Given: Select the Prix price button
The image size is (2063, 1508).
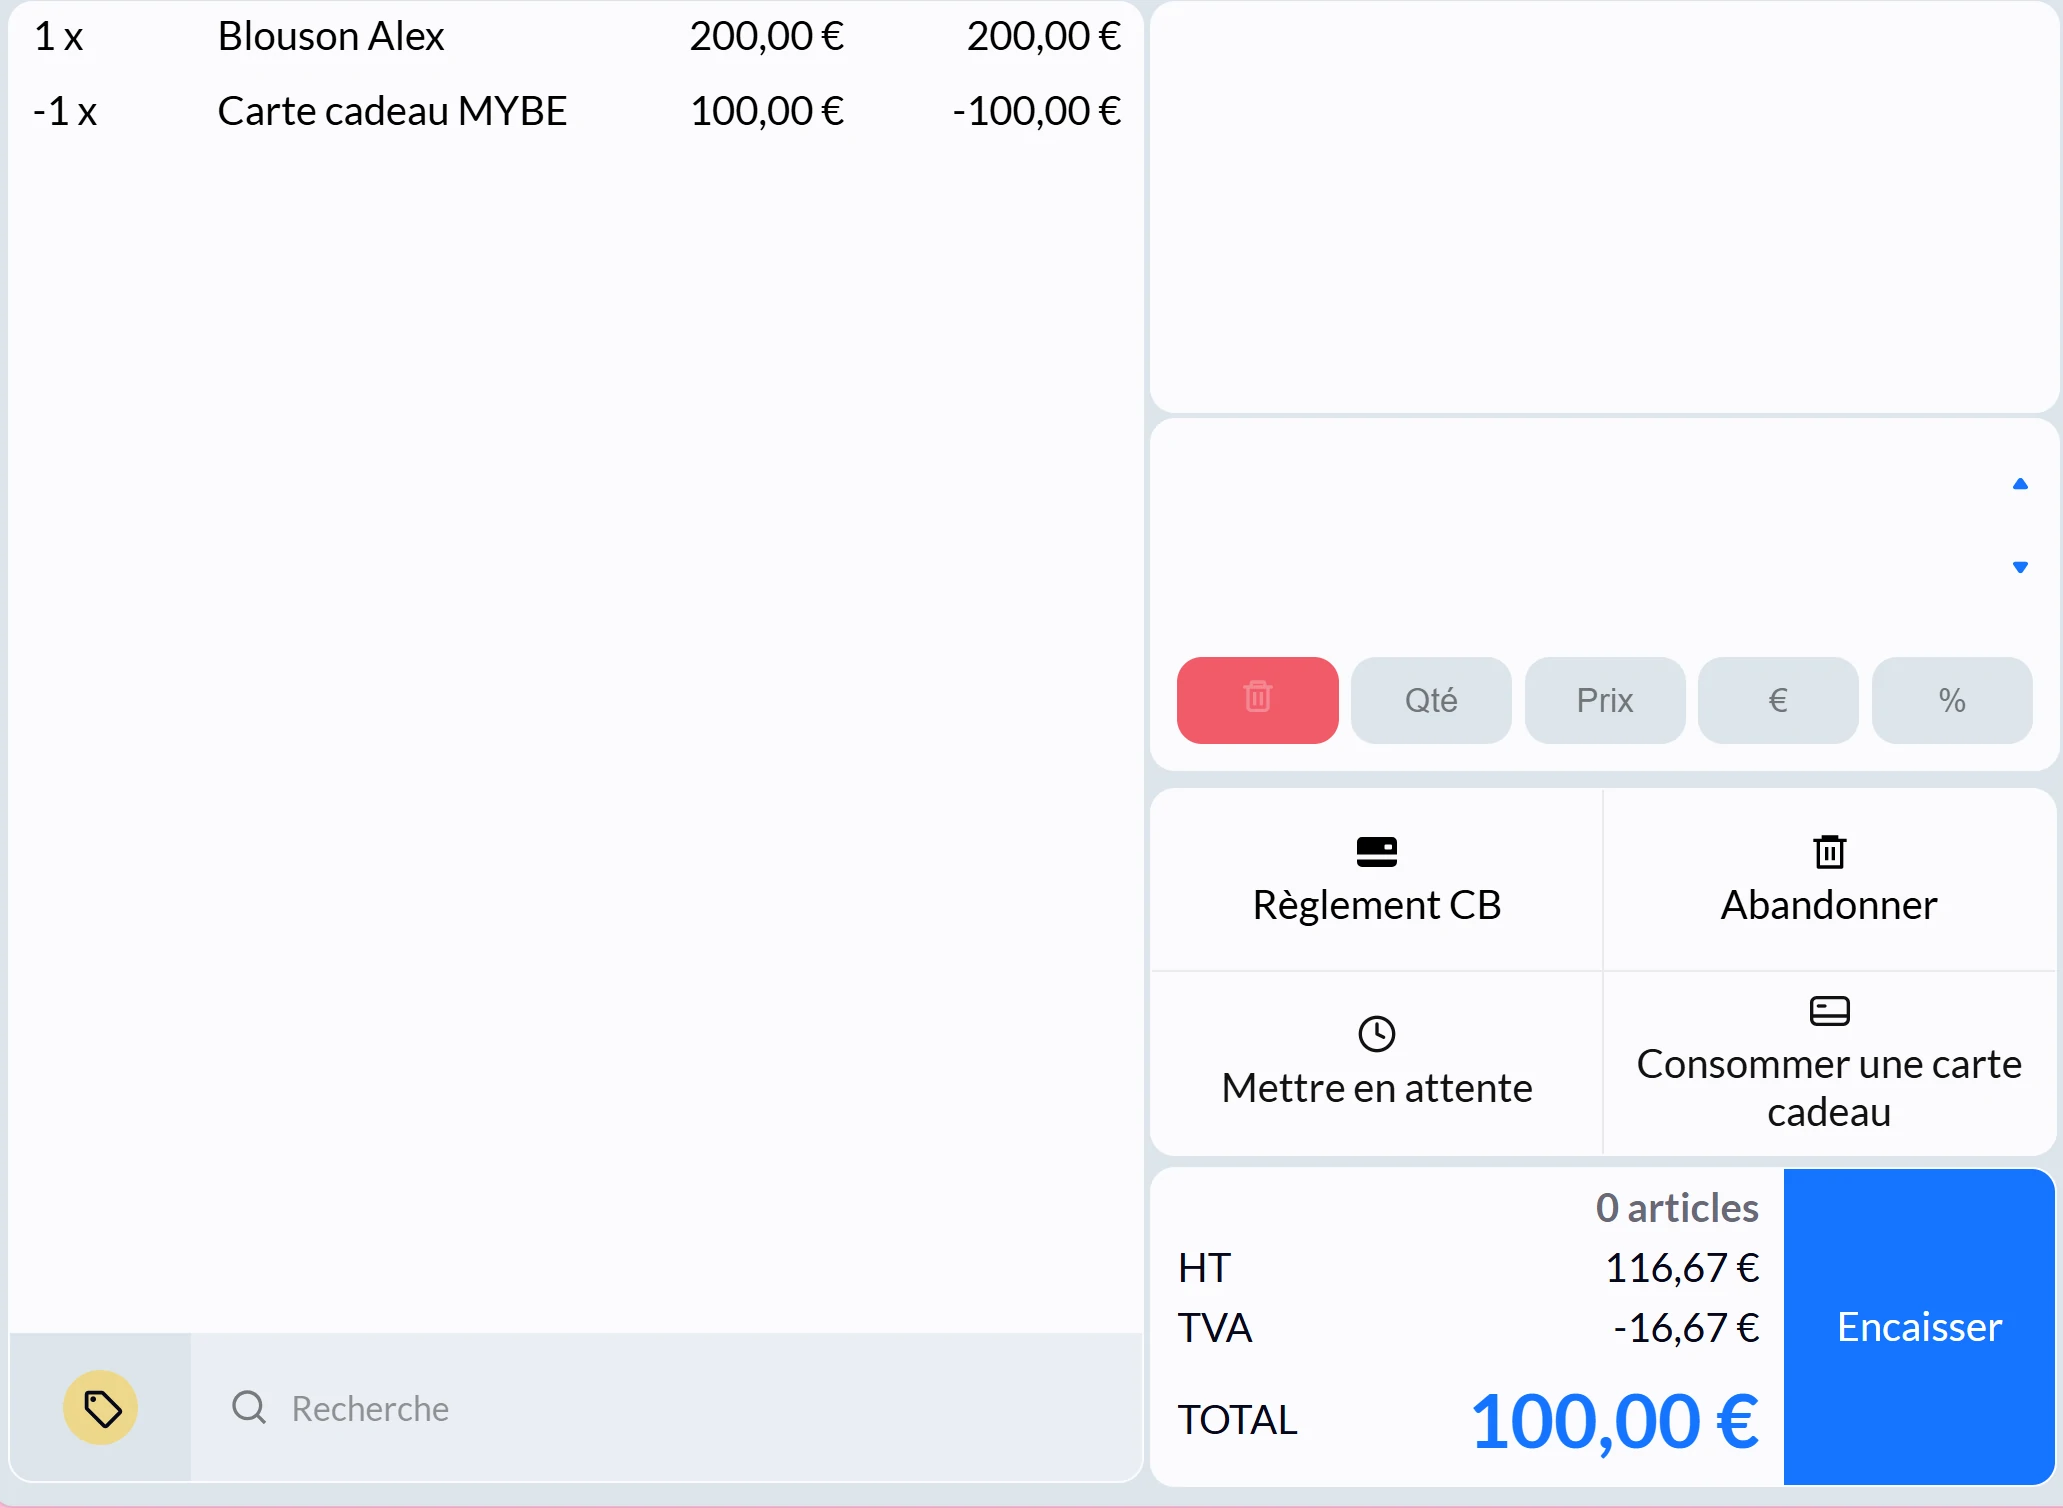Looking at the screenshot, I should pos(1605,700).
